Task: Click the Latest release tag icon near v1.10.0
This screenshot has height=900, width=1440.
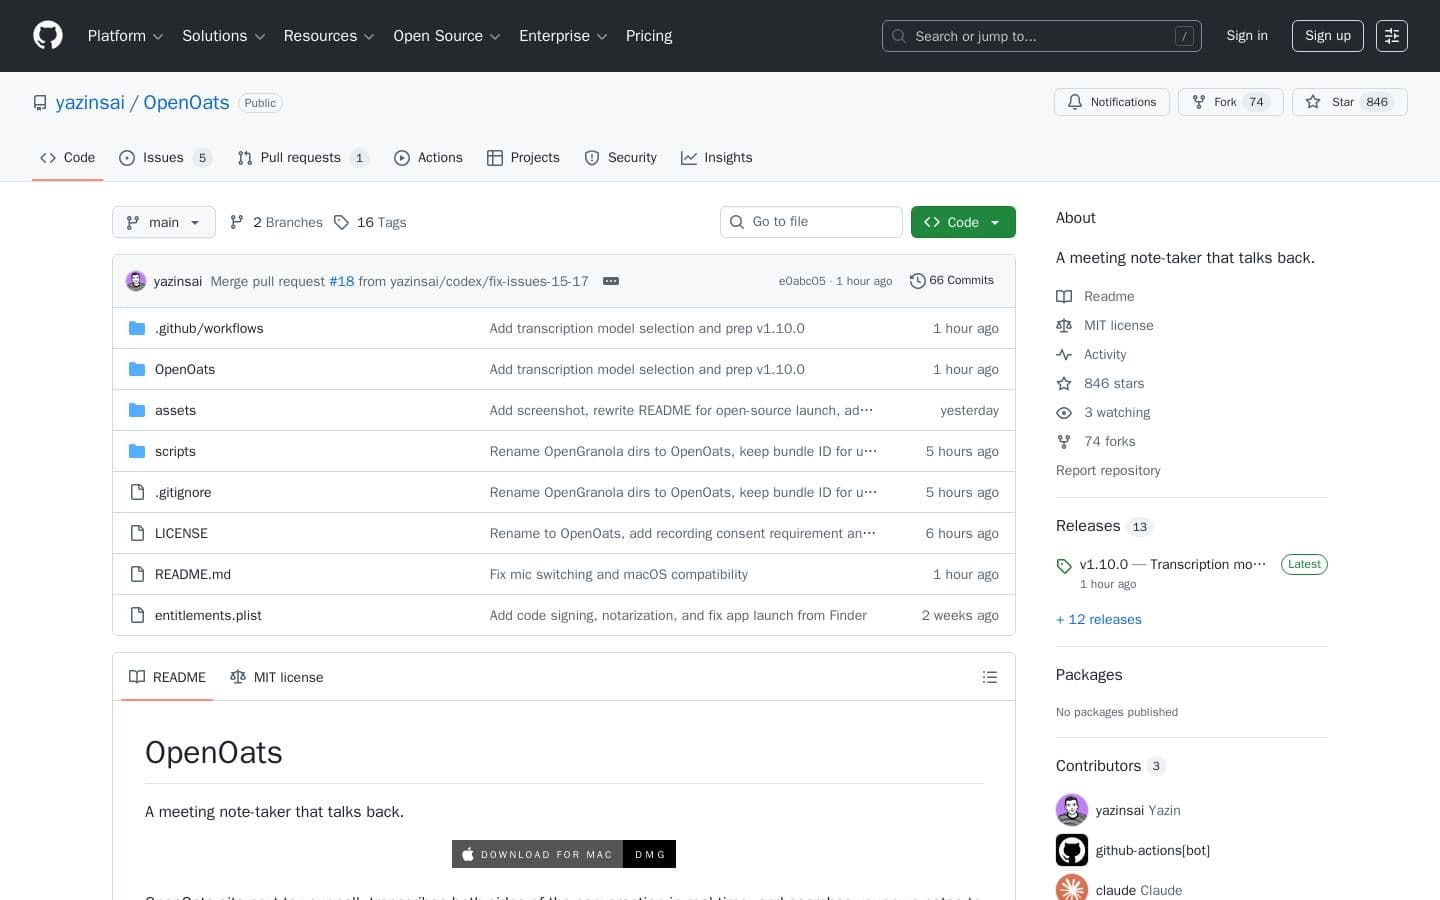Action: coord(1064,566)
